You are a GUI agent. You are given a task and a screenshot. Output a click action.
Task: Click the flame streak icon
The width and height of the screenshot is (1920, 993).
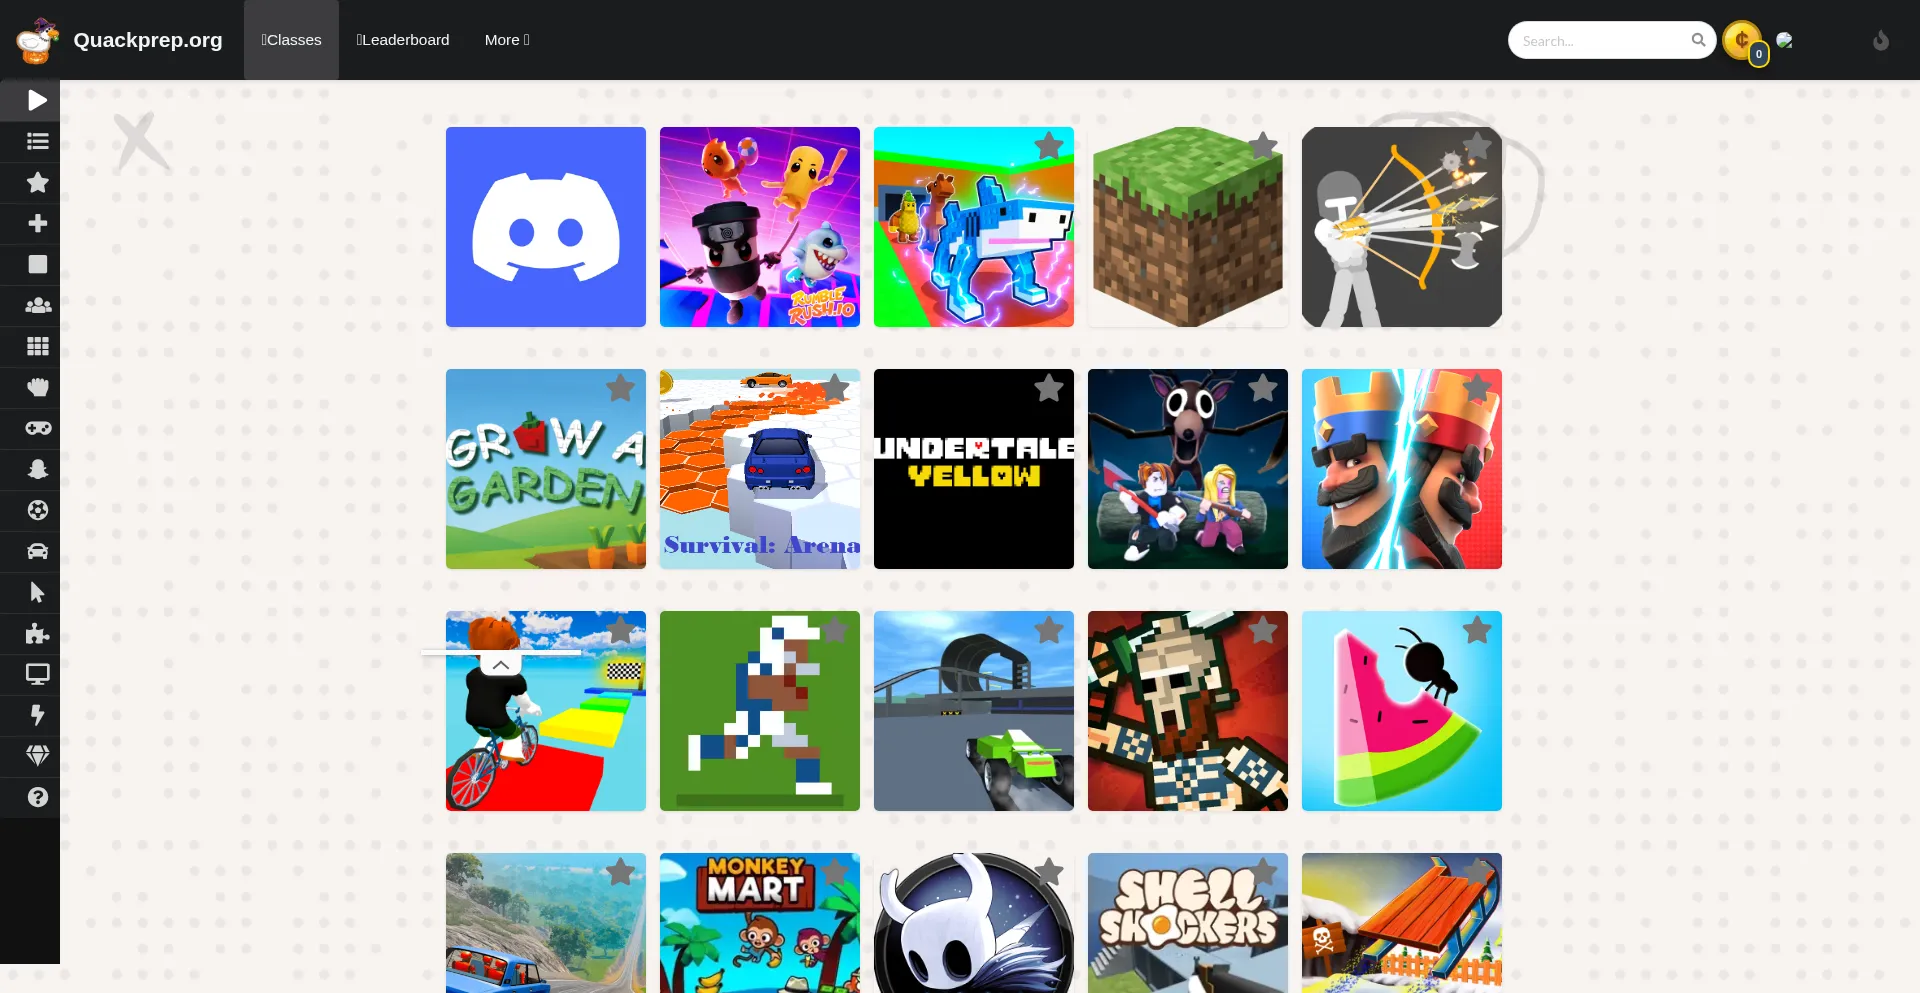coord(1880,40)
